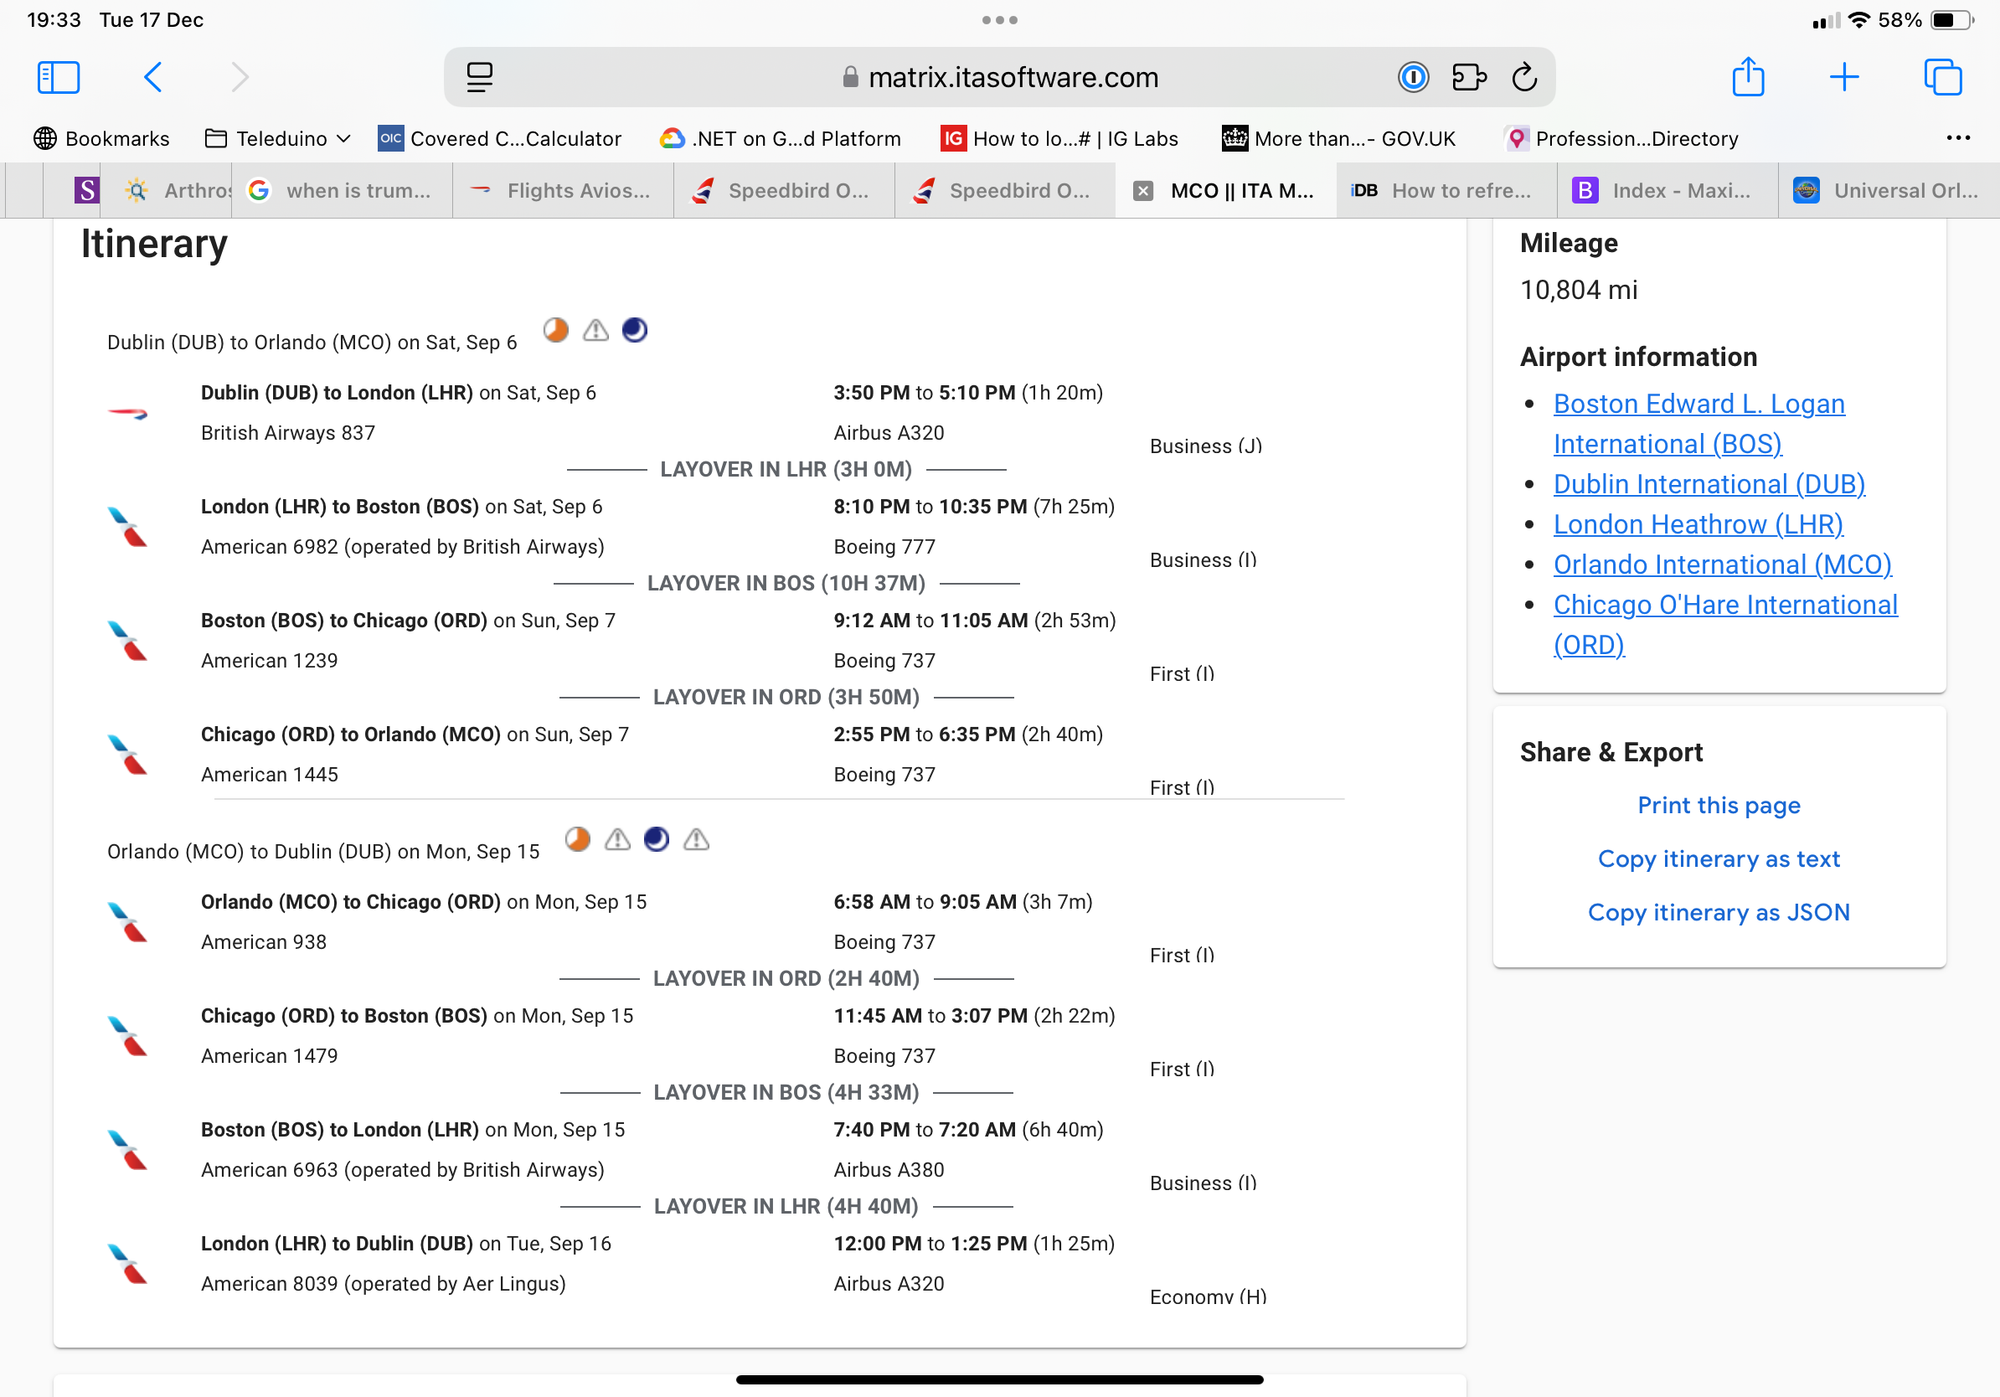Go back using the back arrow
The image size is (2000, 1397).
pyautogui.click(x=153, y=77)
